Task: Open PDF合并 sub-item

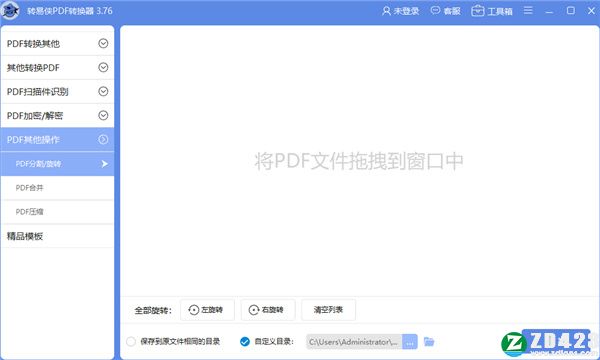Action: 57,188
